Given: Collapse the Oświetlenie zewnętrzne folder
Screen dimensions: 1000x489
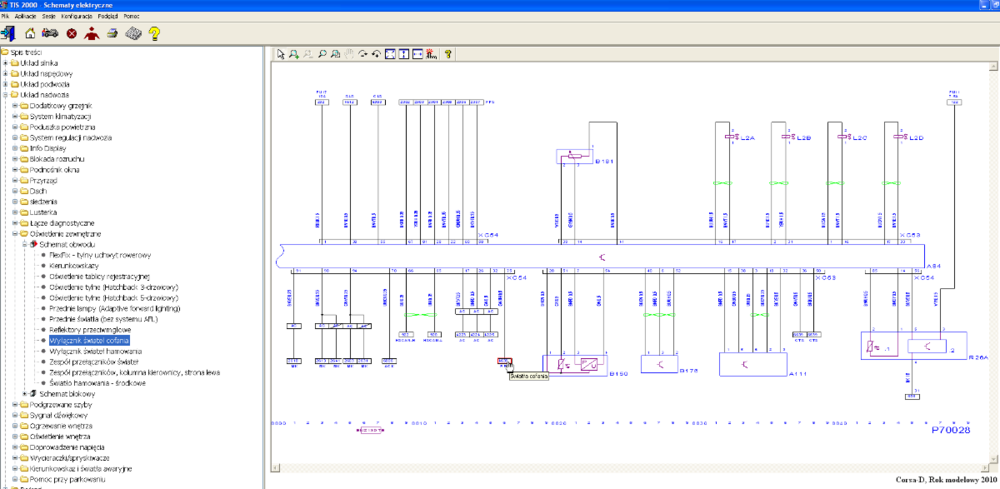Looking at the screenshot, I should point(15,233).
